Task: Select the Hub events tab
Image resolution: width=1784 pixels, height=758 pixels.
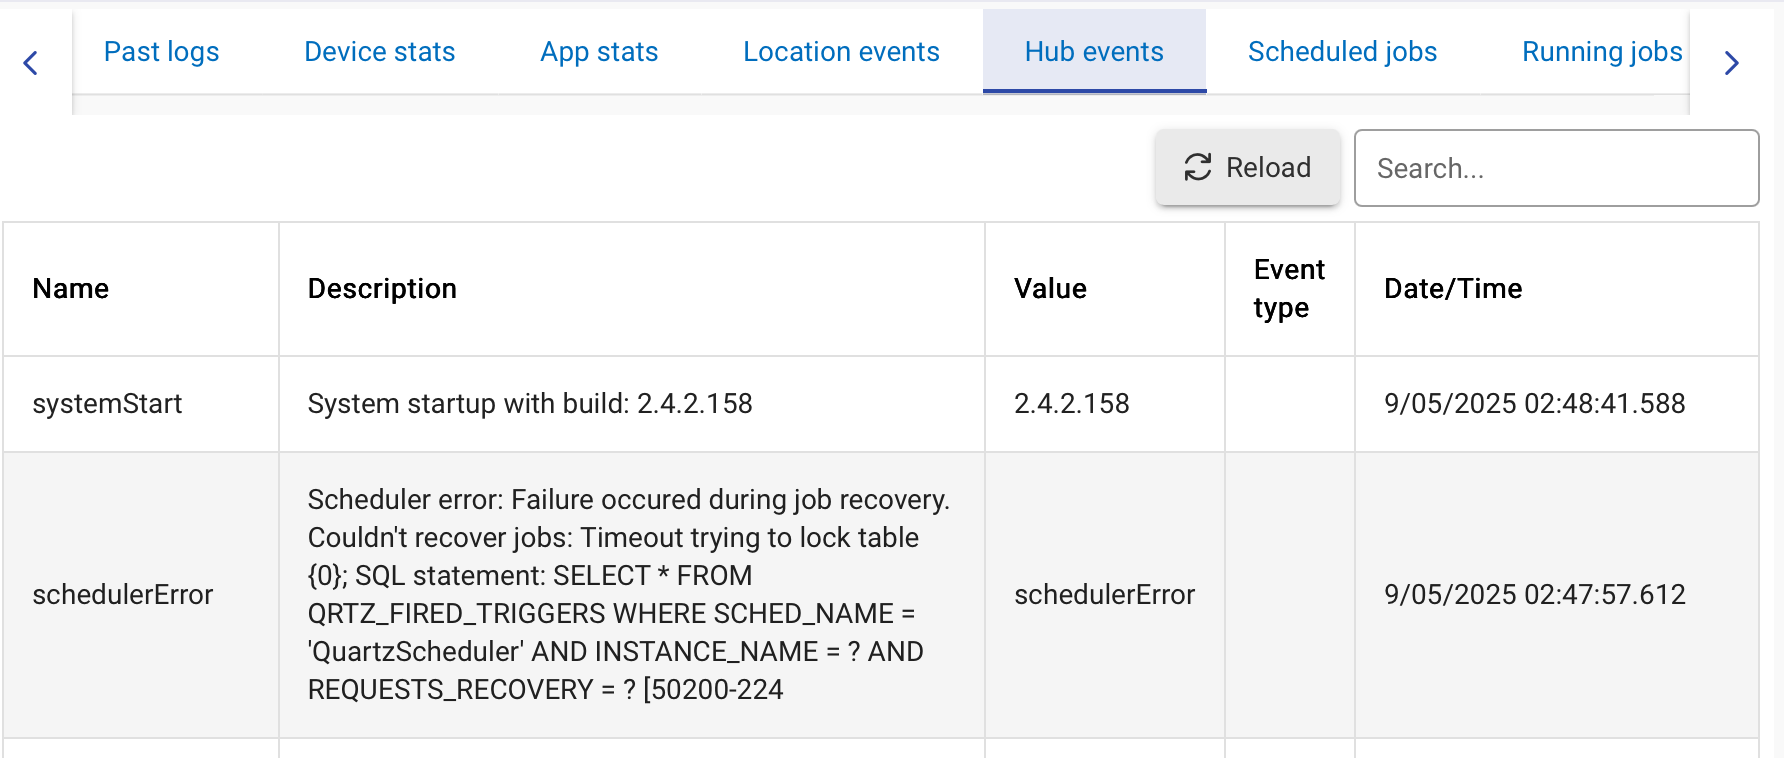Action: point(1094,52)
